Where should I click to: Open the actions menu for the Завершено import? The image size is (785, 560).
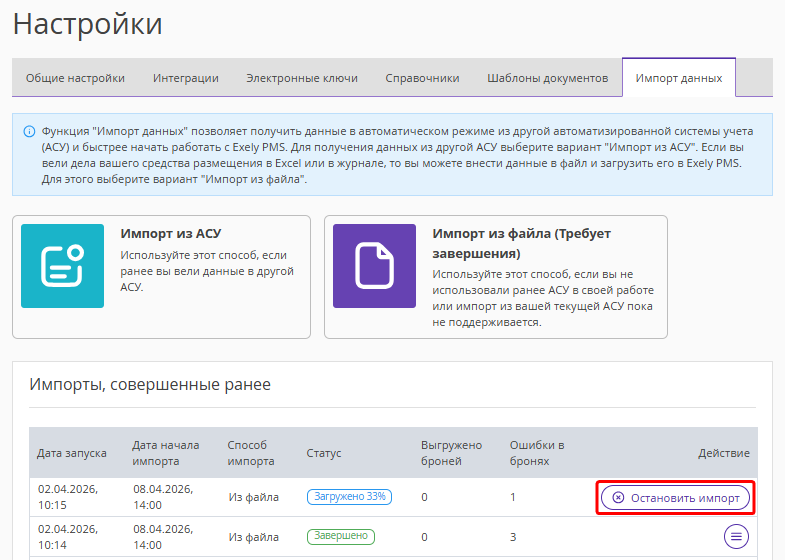click(736, 536)
